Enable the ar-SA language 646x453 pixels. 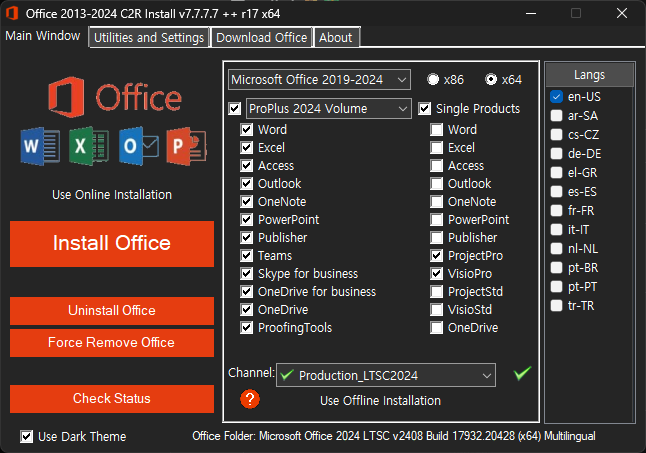tap(556, 116)
